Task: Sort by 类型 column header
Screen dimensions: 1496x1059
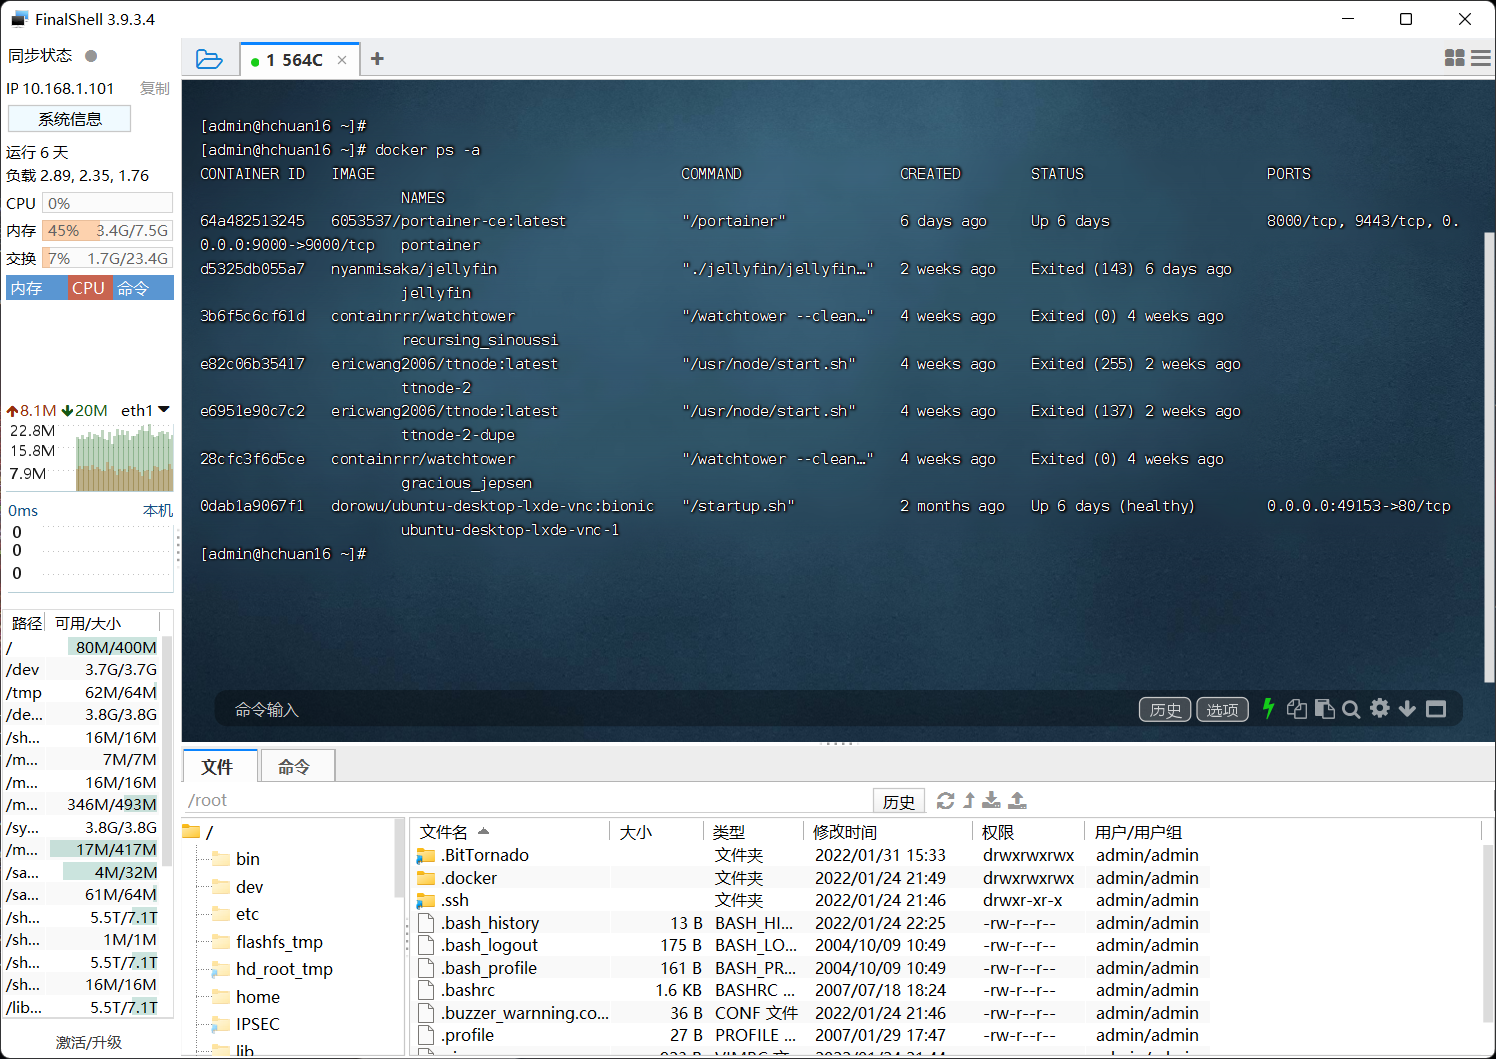Action: click(x=754, y=832)
